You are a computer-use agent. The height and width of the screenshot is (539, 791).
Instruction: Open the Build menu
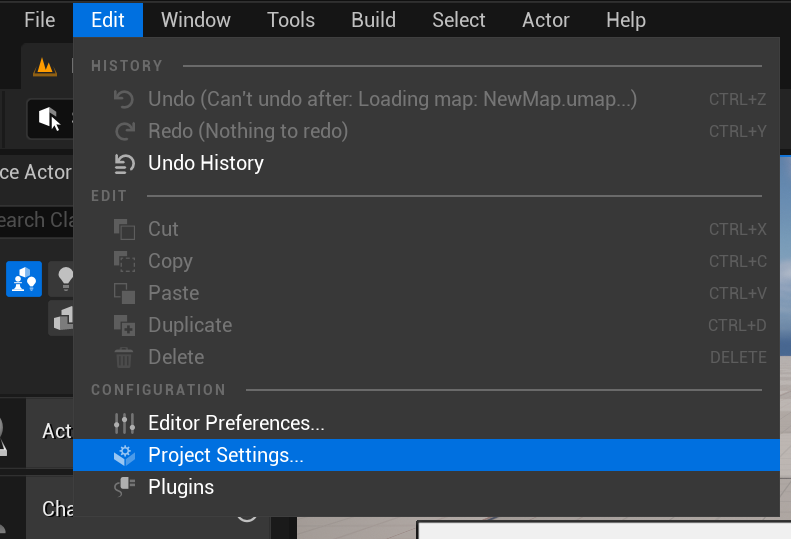tap(374, 20)
